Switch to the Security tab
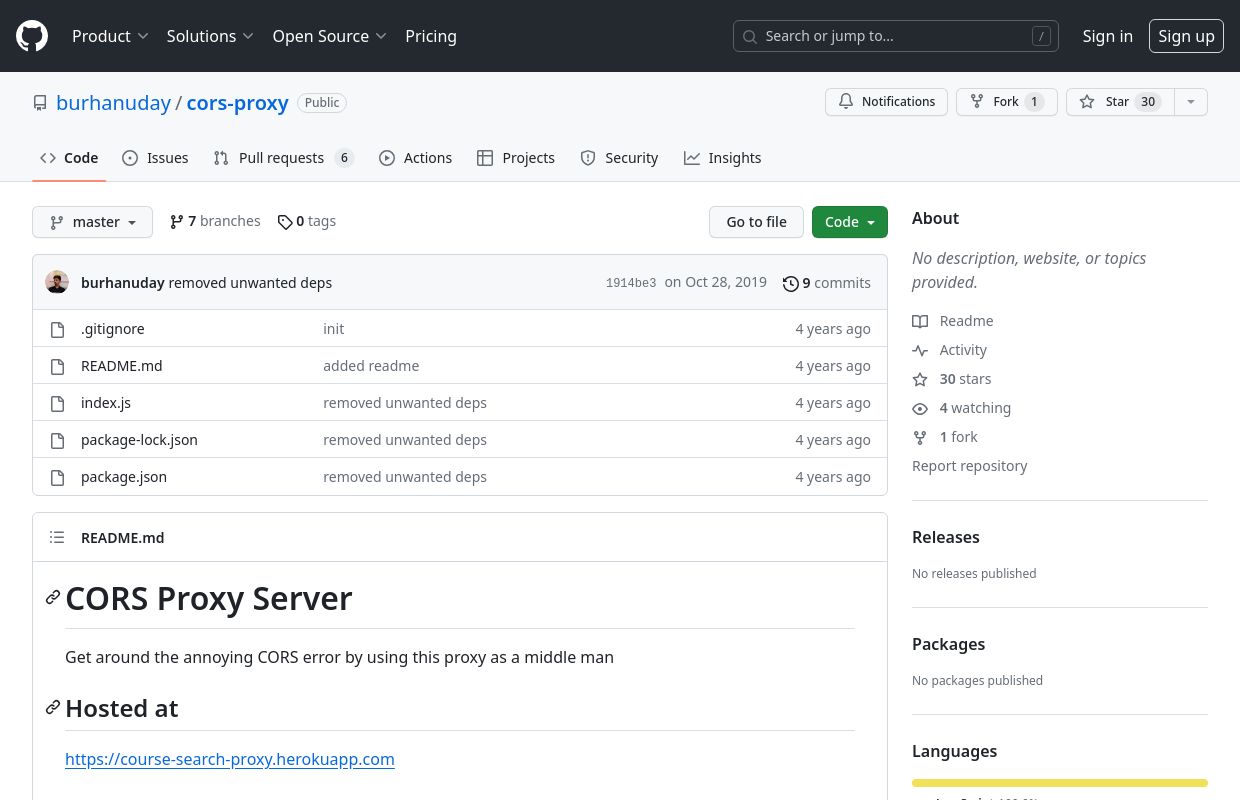The image size is (1240, 800). (619, 158)
